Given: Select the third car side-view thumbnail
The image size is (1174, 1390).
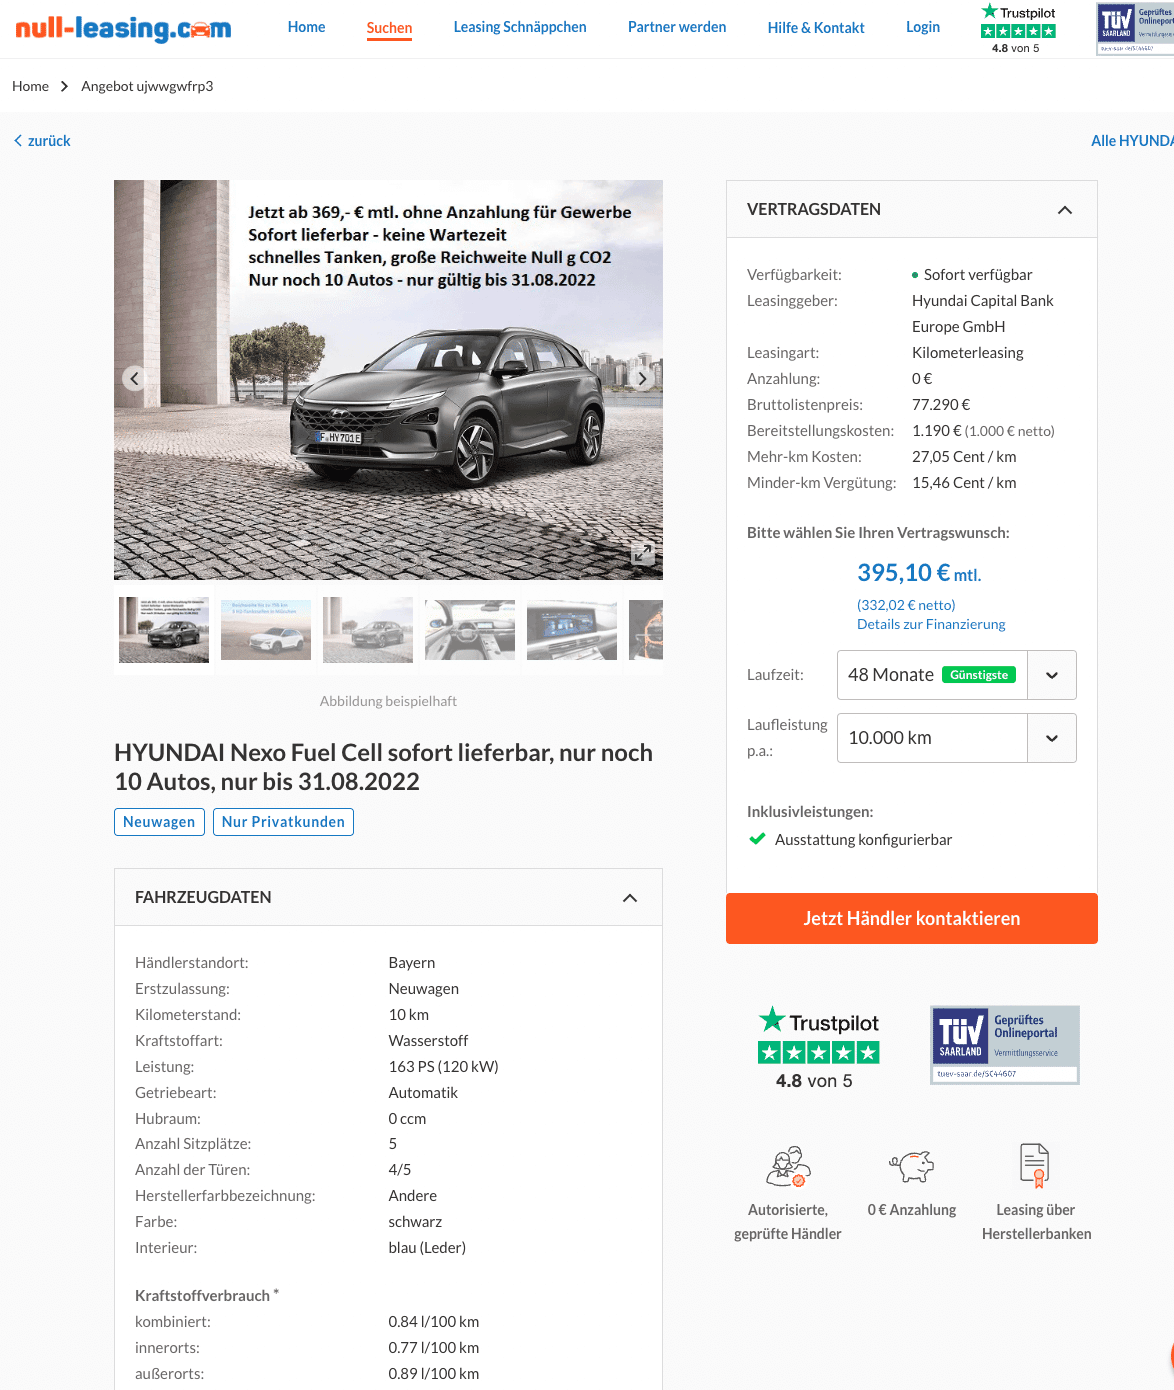Looking at the screenshot, I should (368, 630).
